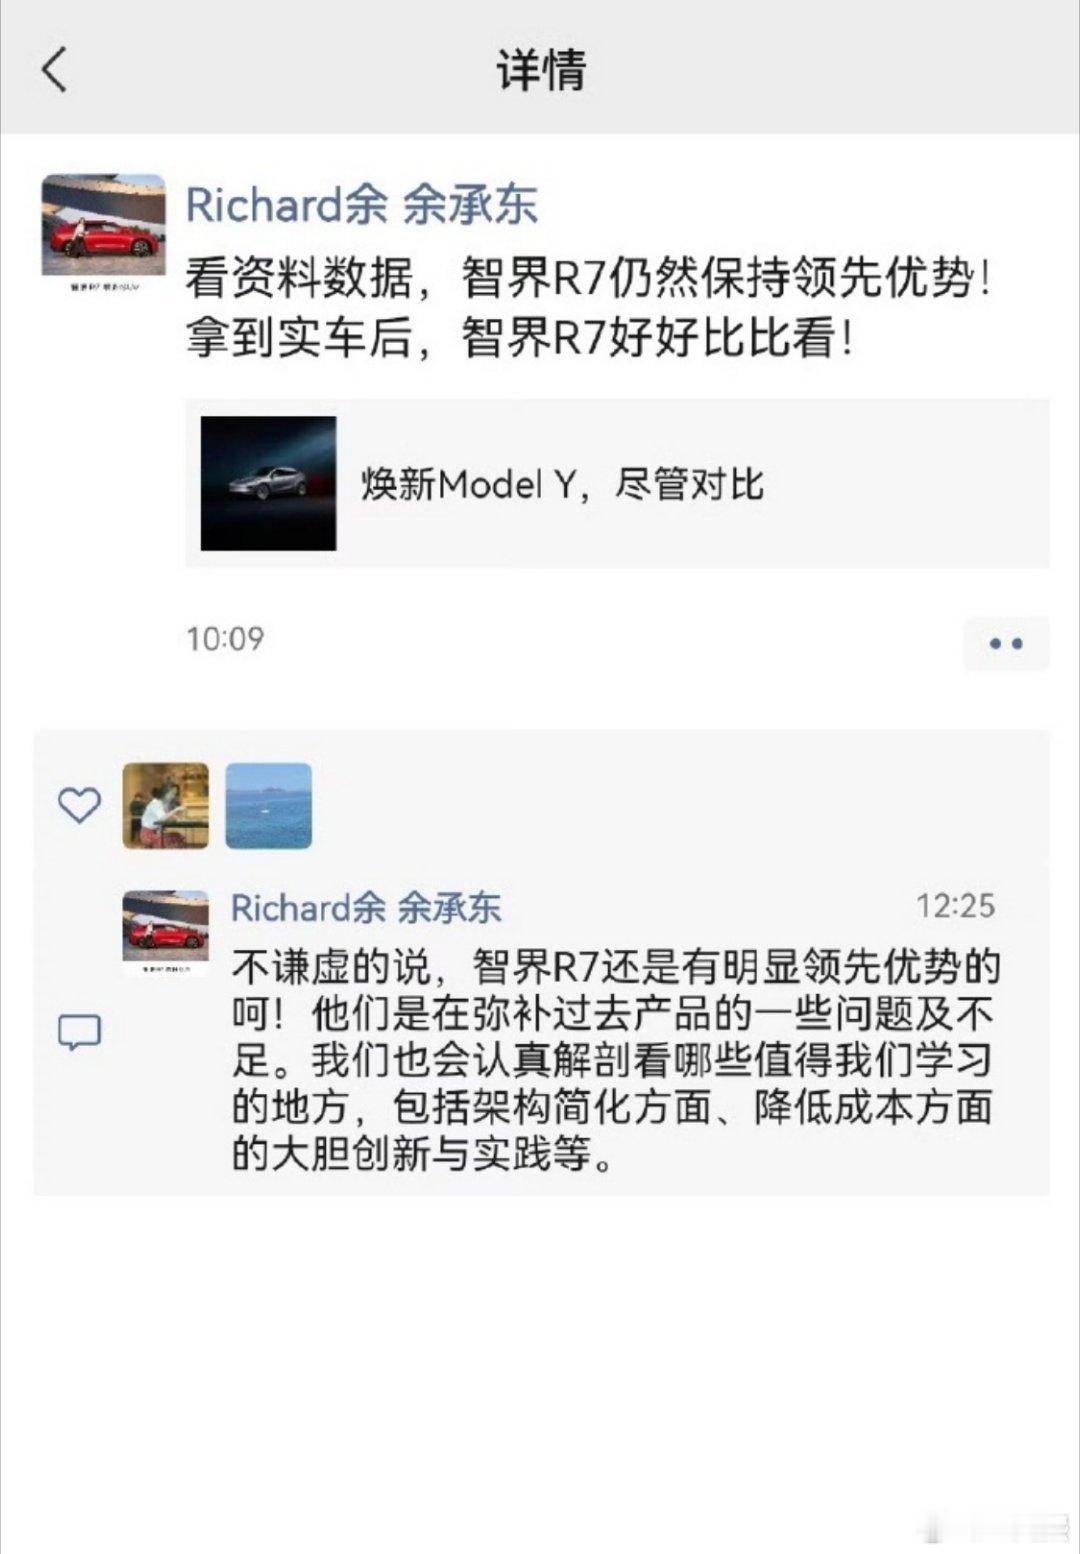
Task: Tap commenter name "Richard余 余承东" in the comments
Action: (x=366, y=908)
